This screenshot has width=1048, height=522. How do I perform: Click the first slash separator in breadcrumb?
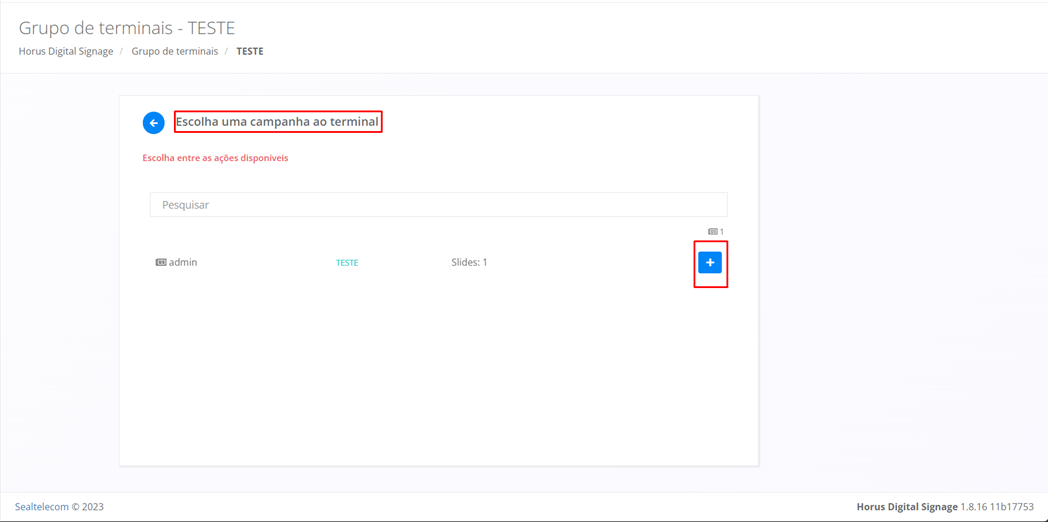tap(122, 51)
